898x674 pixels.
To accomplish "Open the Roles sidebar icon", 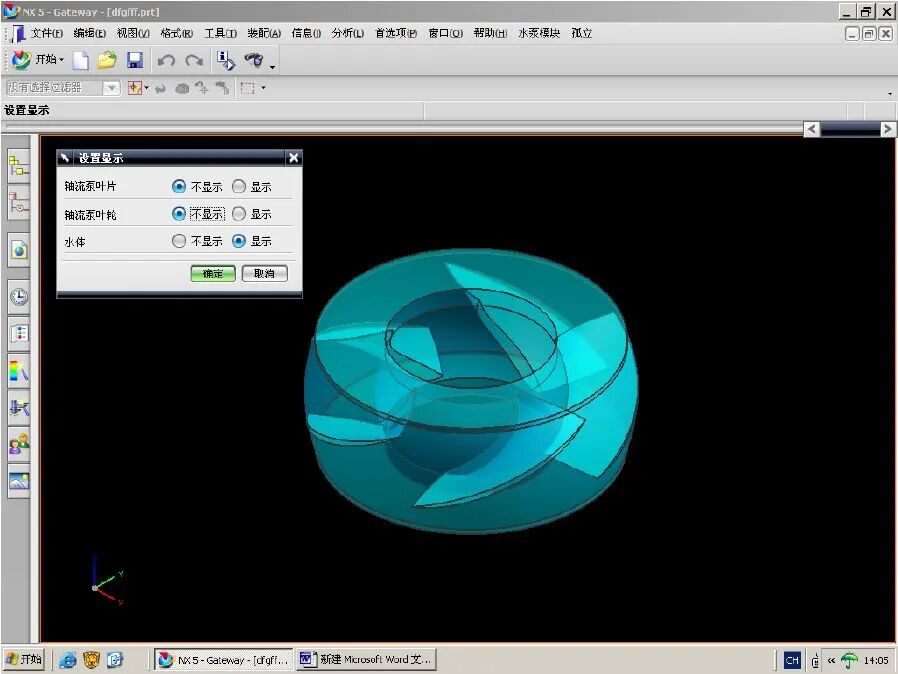I will pyautogui.click(x=19, y=444).
